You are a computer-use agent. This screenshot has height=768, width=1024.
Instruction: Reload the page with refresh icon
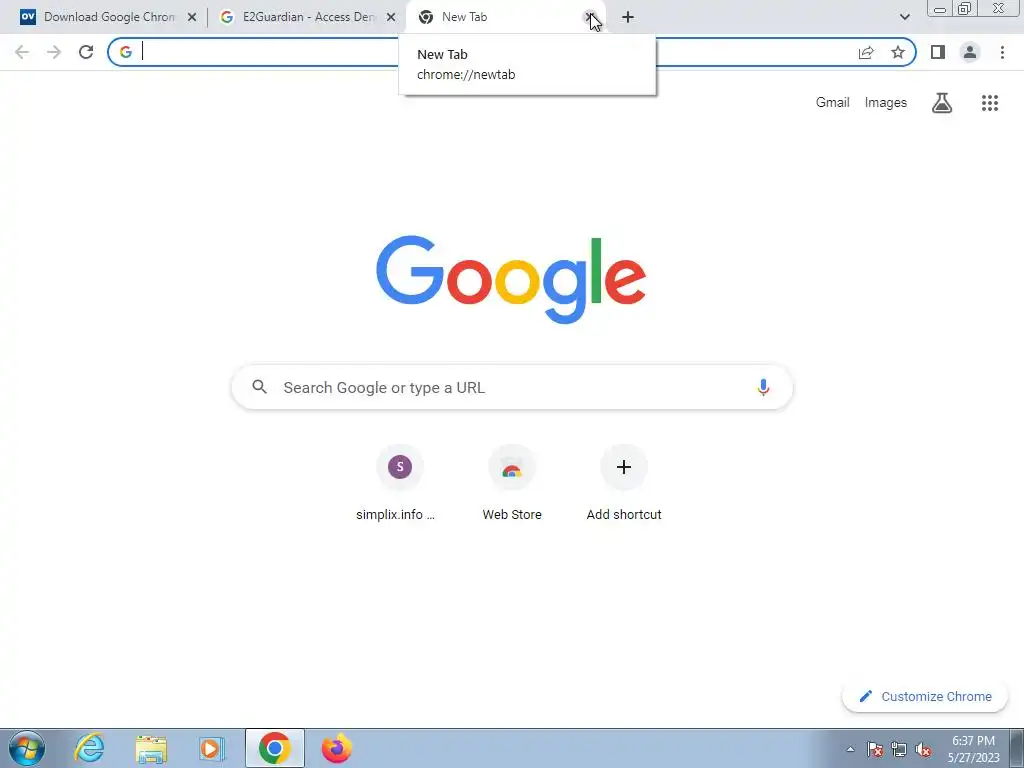coord(86,52)
